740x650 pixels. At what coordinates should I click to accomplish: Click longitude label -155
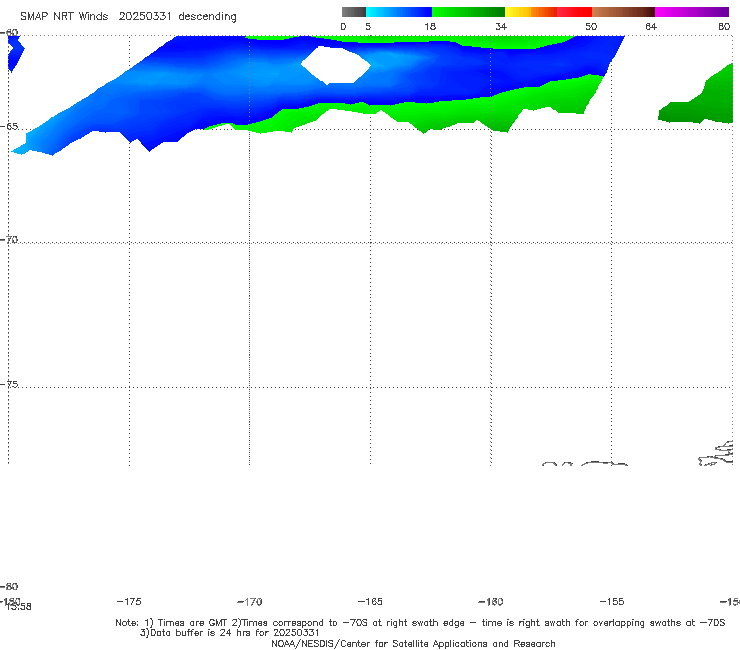click(612, 601)
